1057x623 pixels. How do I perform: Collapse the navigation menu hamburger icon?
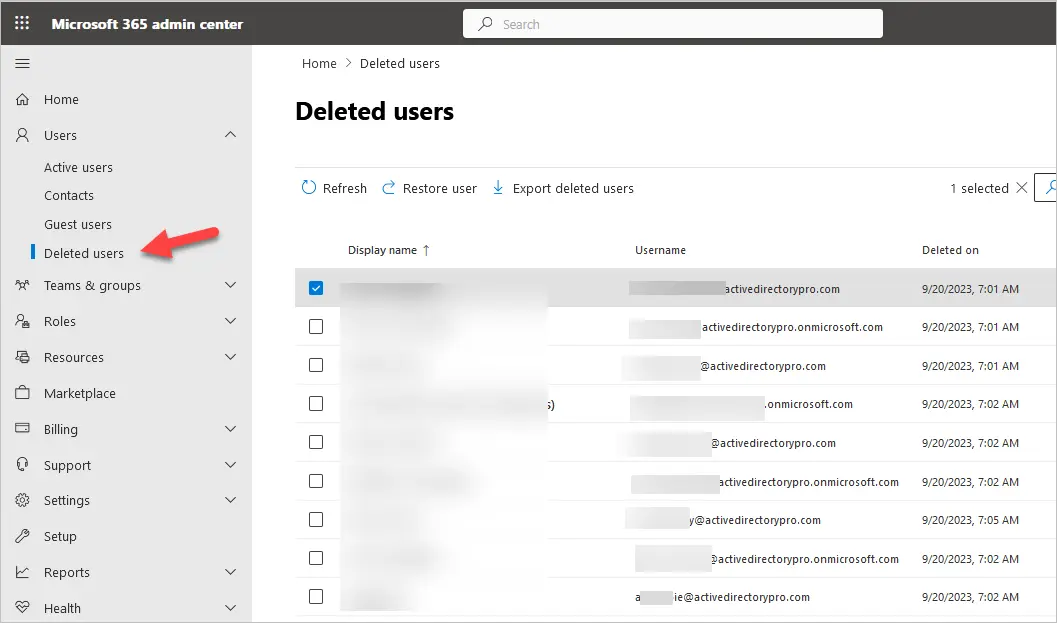(22, 63)
